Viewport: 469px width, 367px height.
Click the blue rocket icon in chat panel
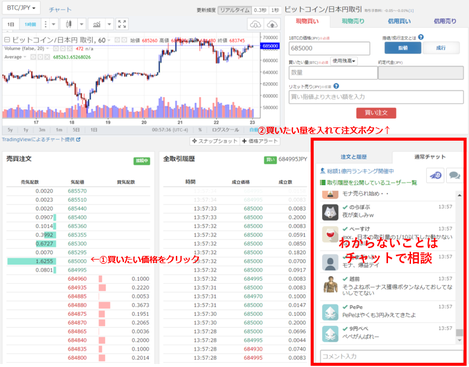(435, 175)
